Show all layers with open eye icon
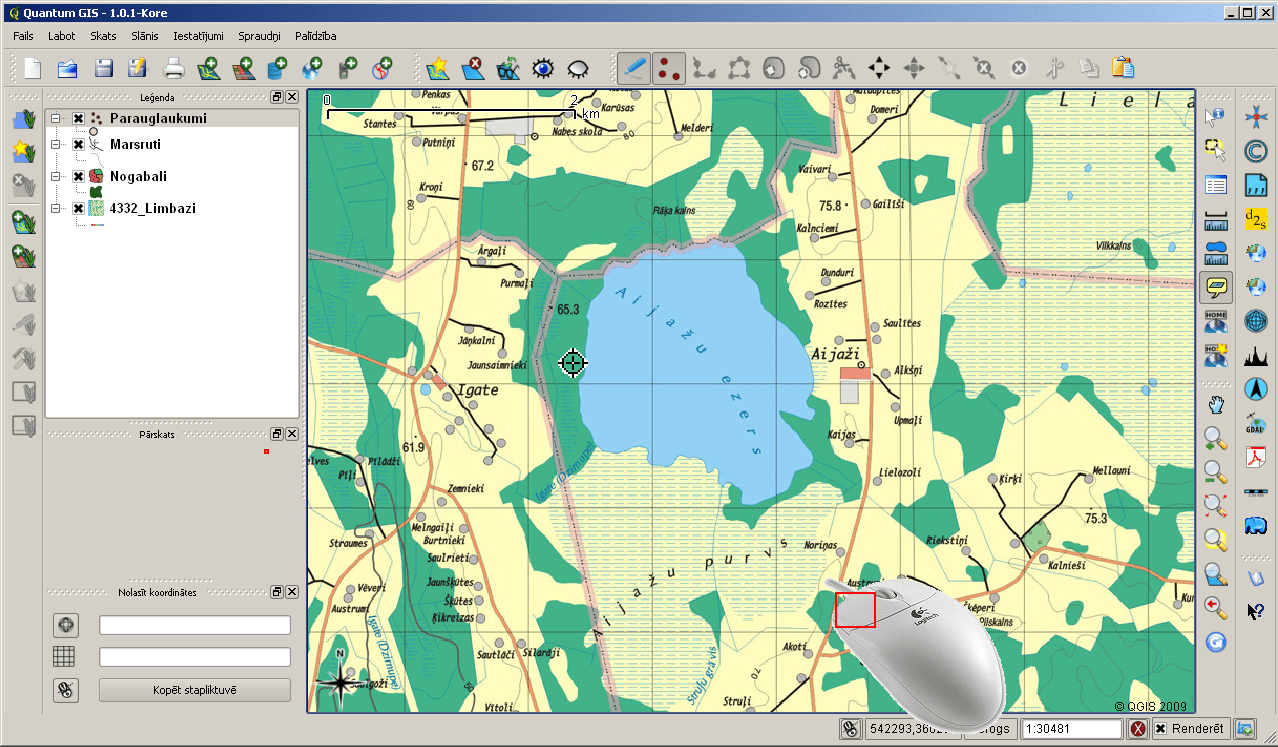The height and width of the screenshot is (747, 1278). click(544, 68)
